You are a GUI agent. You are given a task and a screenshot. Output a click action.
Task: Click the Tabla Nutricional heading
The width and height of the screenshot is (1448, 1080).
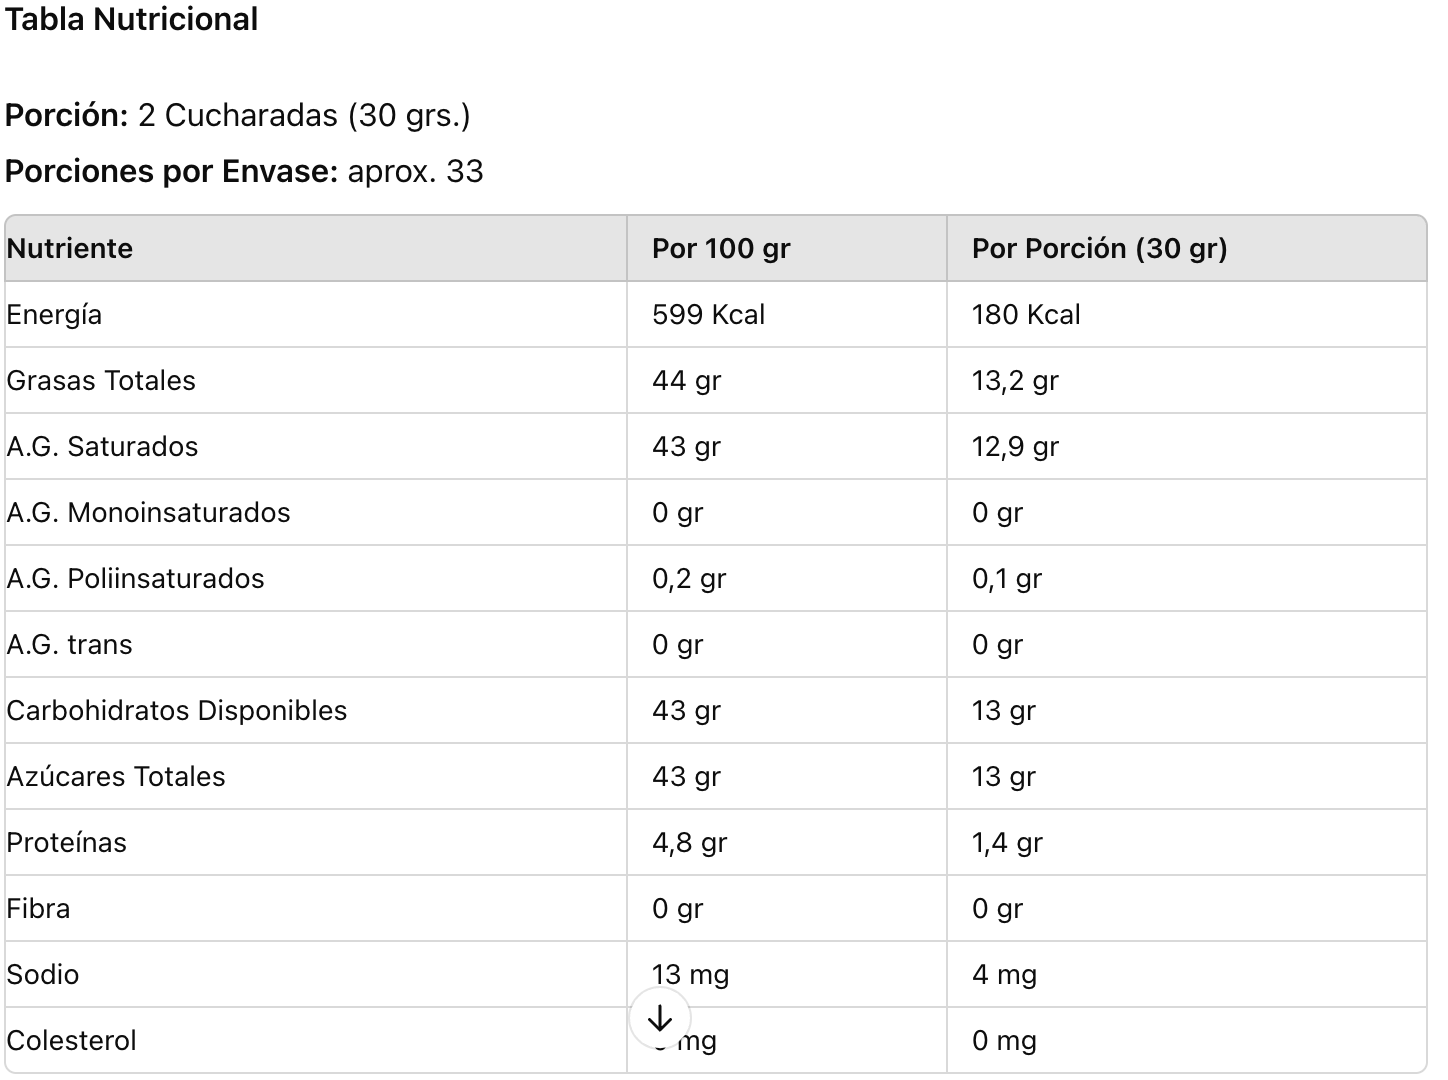(x=132, y=20)
